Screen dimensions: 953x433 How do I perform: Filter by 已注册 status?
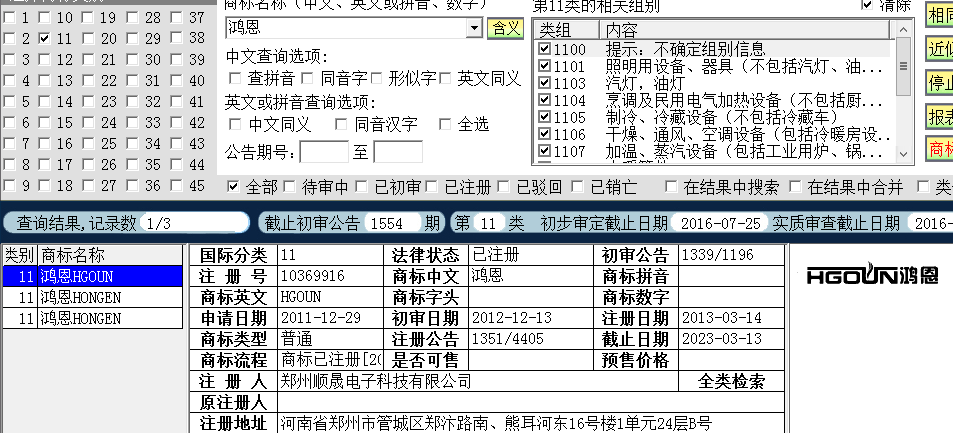point(432,187)
